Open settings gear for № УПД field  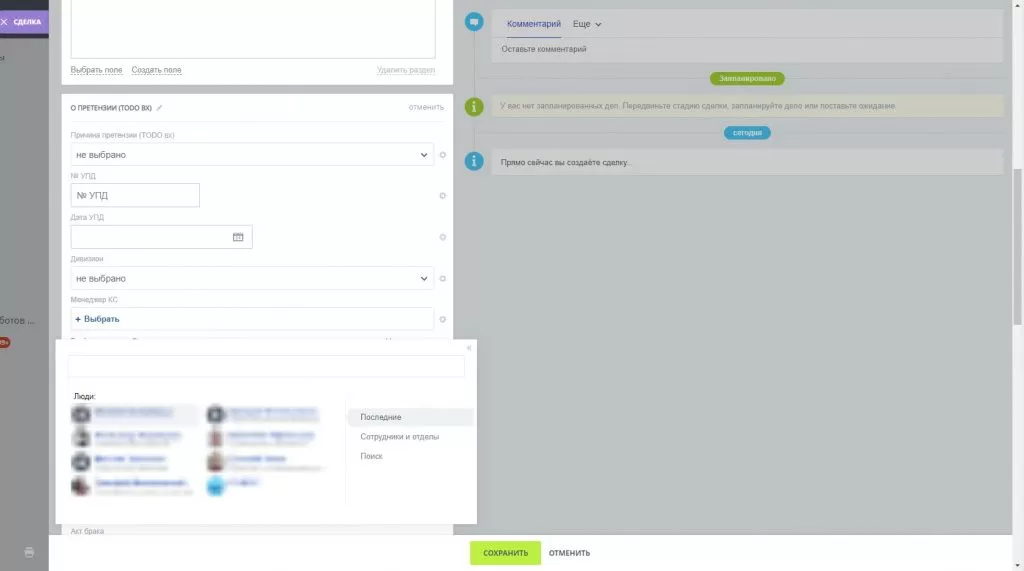[x=442, y=196]
